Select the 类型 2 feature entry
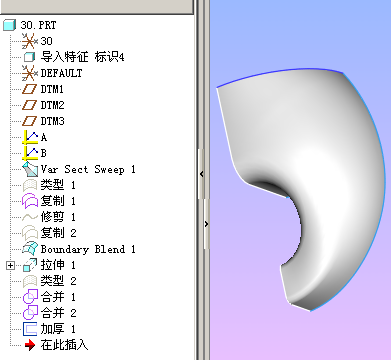Image resolution: width=391 pixels, height=360 pixels. [58, 281]
